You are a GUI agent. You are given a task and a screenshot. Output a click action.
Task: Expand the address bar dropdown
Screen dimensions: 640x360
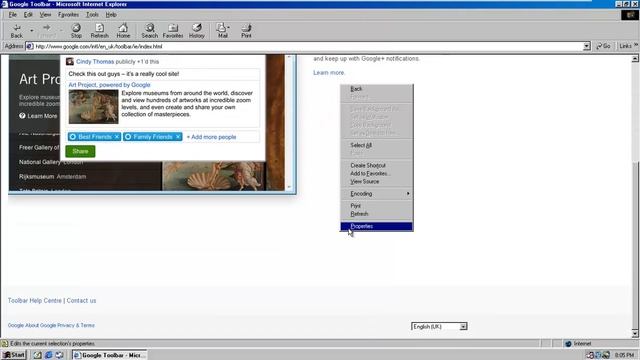pyautogui.click(x=587, y=46)
